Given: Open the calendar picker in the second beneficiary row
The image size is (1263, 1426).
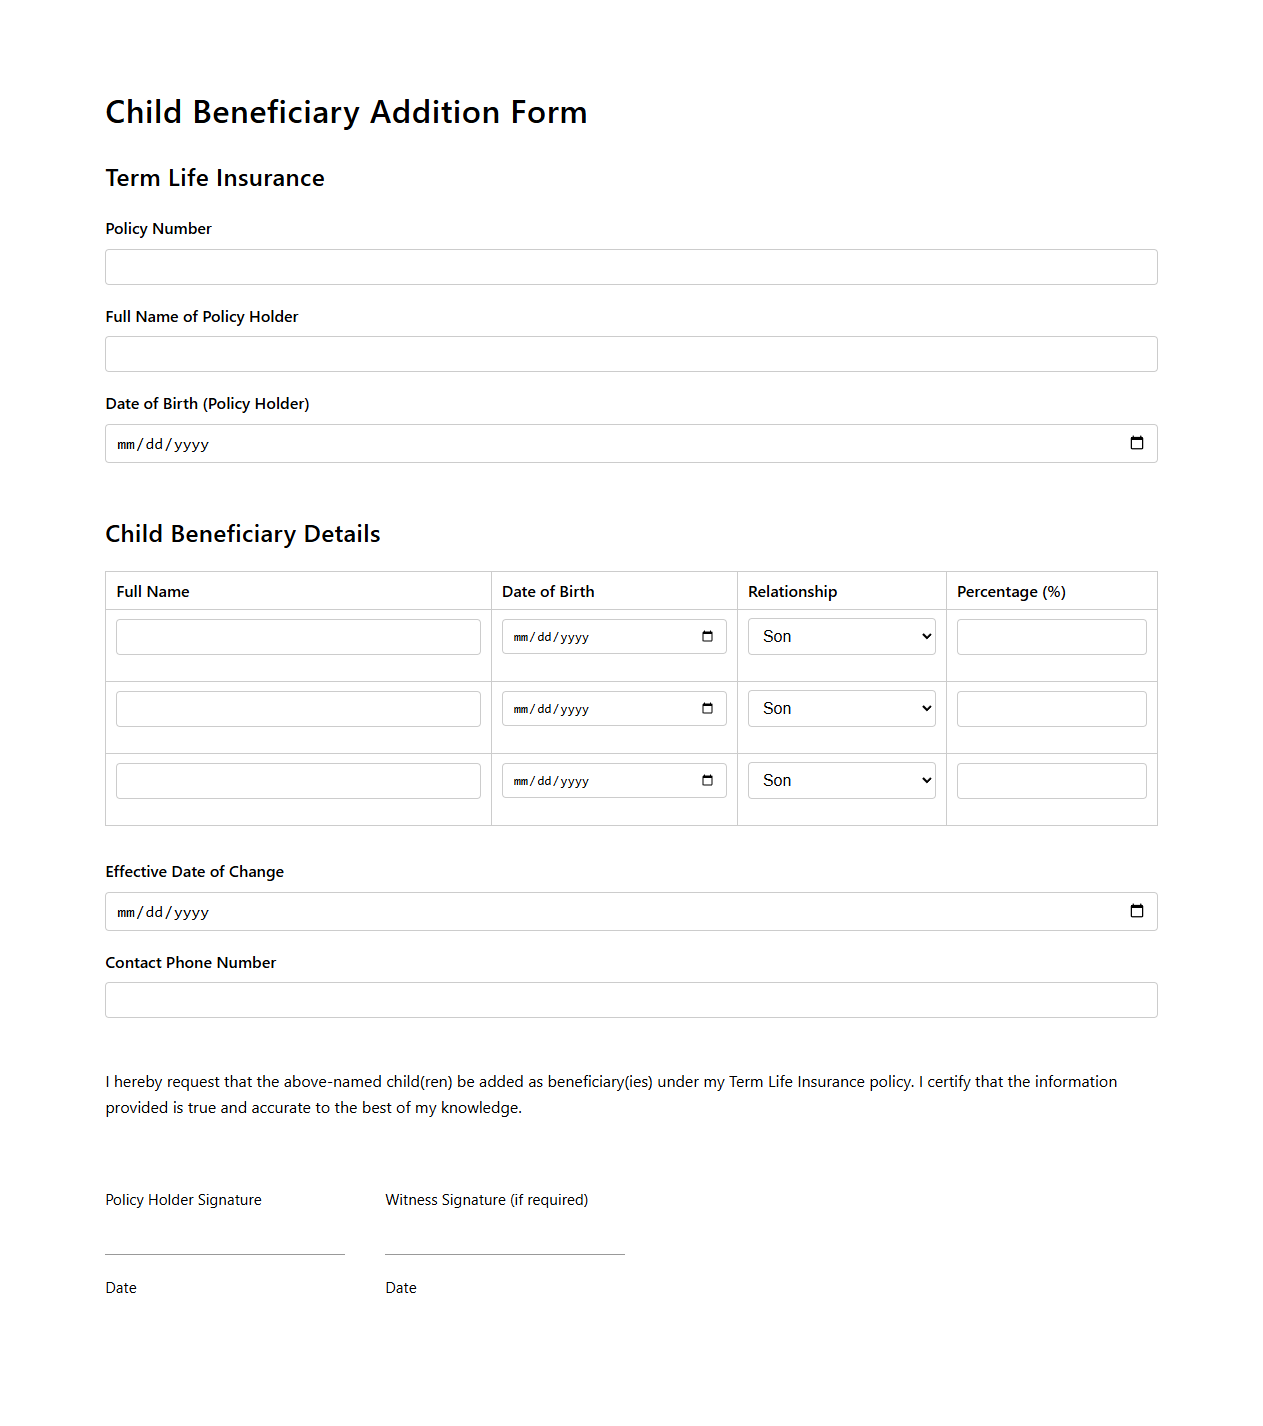Looking at the screenshot, I should (x=708, y=708).
